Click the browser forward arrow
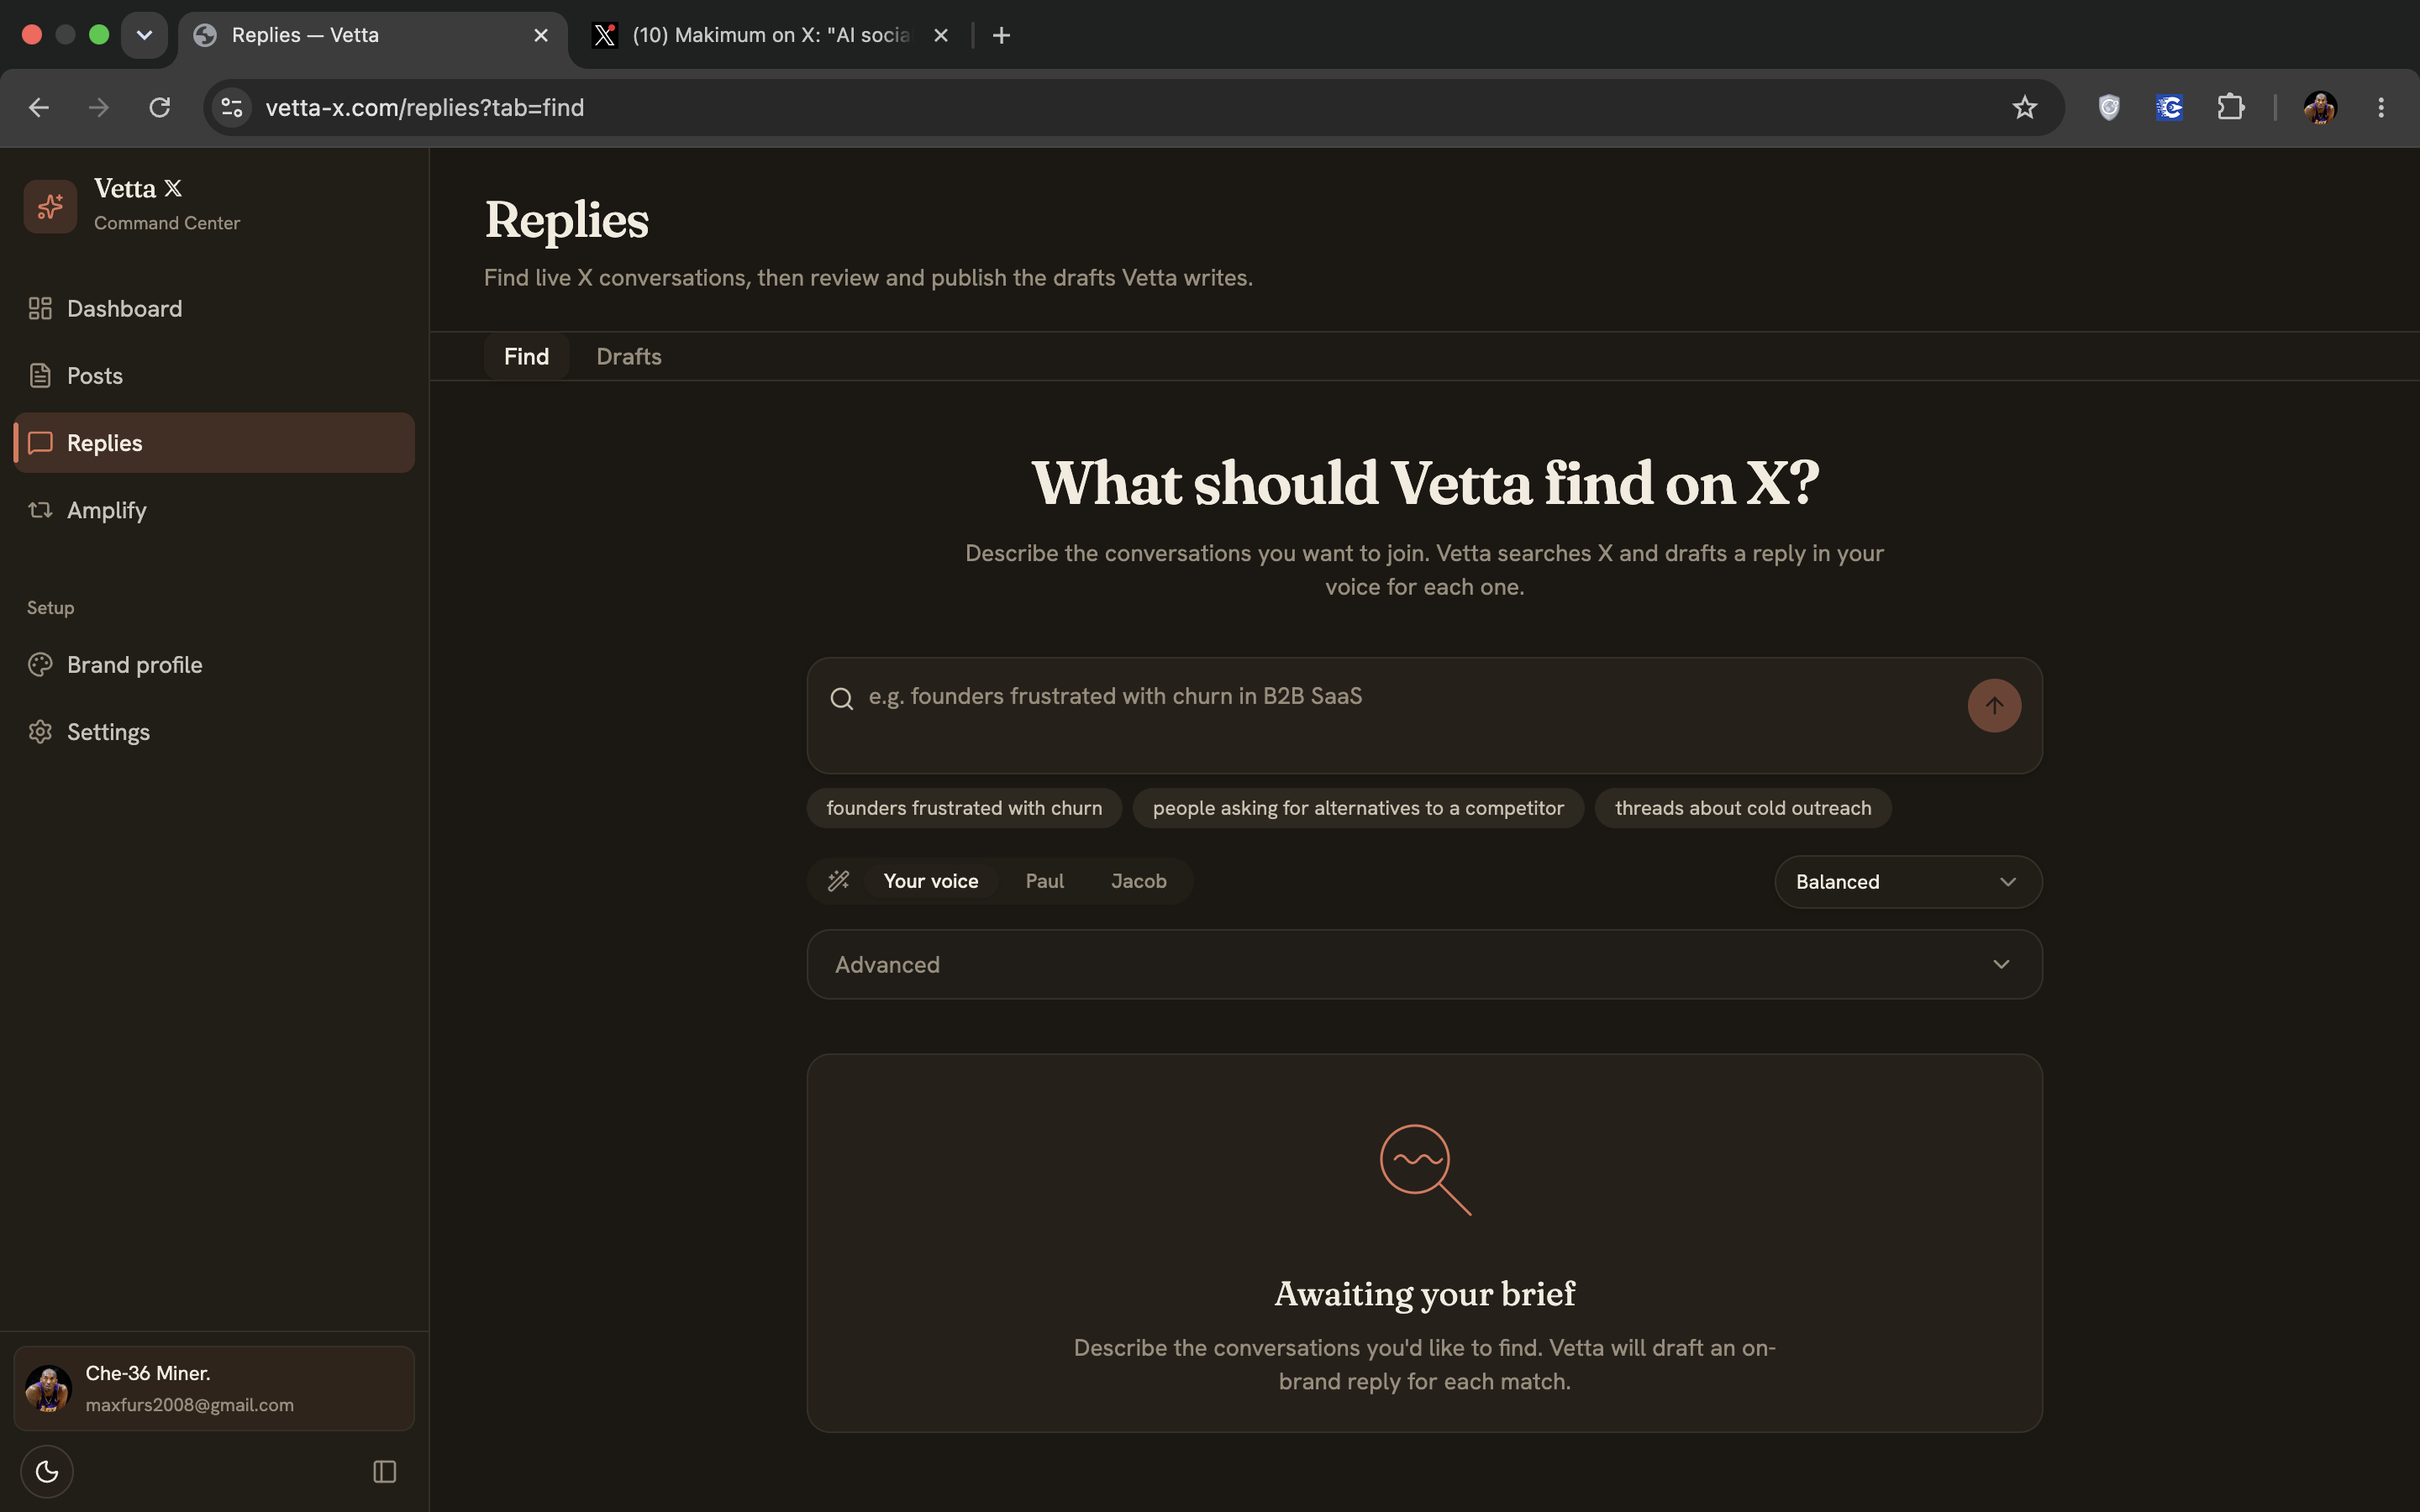 [x=99, y=107]
